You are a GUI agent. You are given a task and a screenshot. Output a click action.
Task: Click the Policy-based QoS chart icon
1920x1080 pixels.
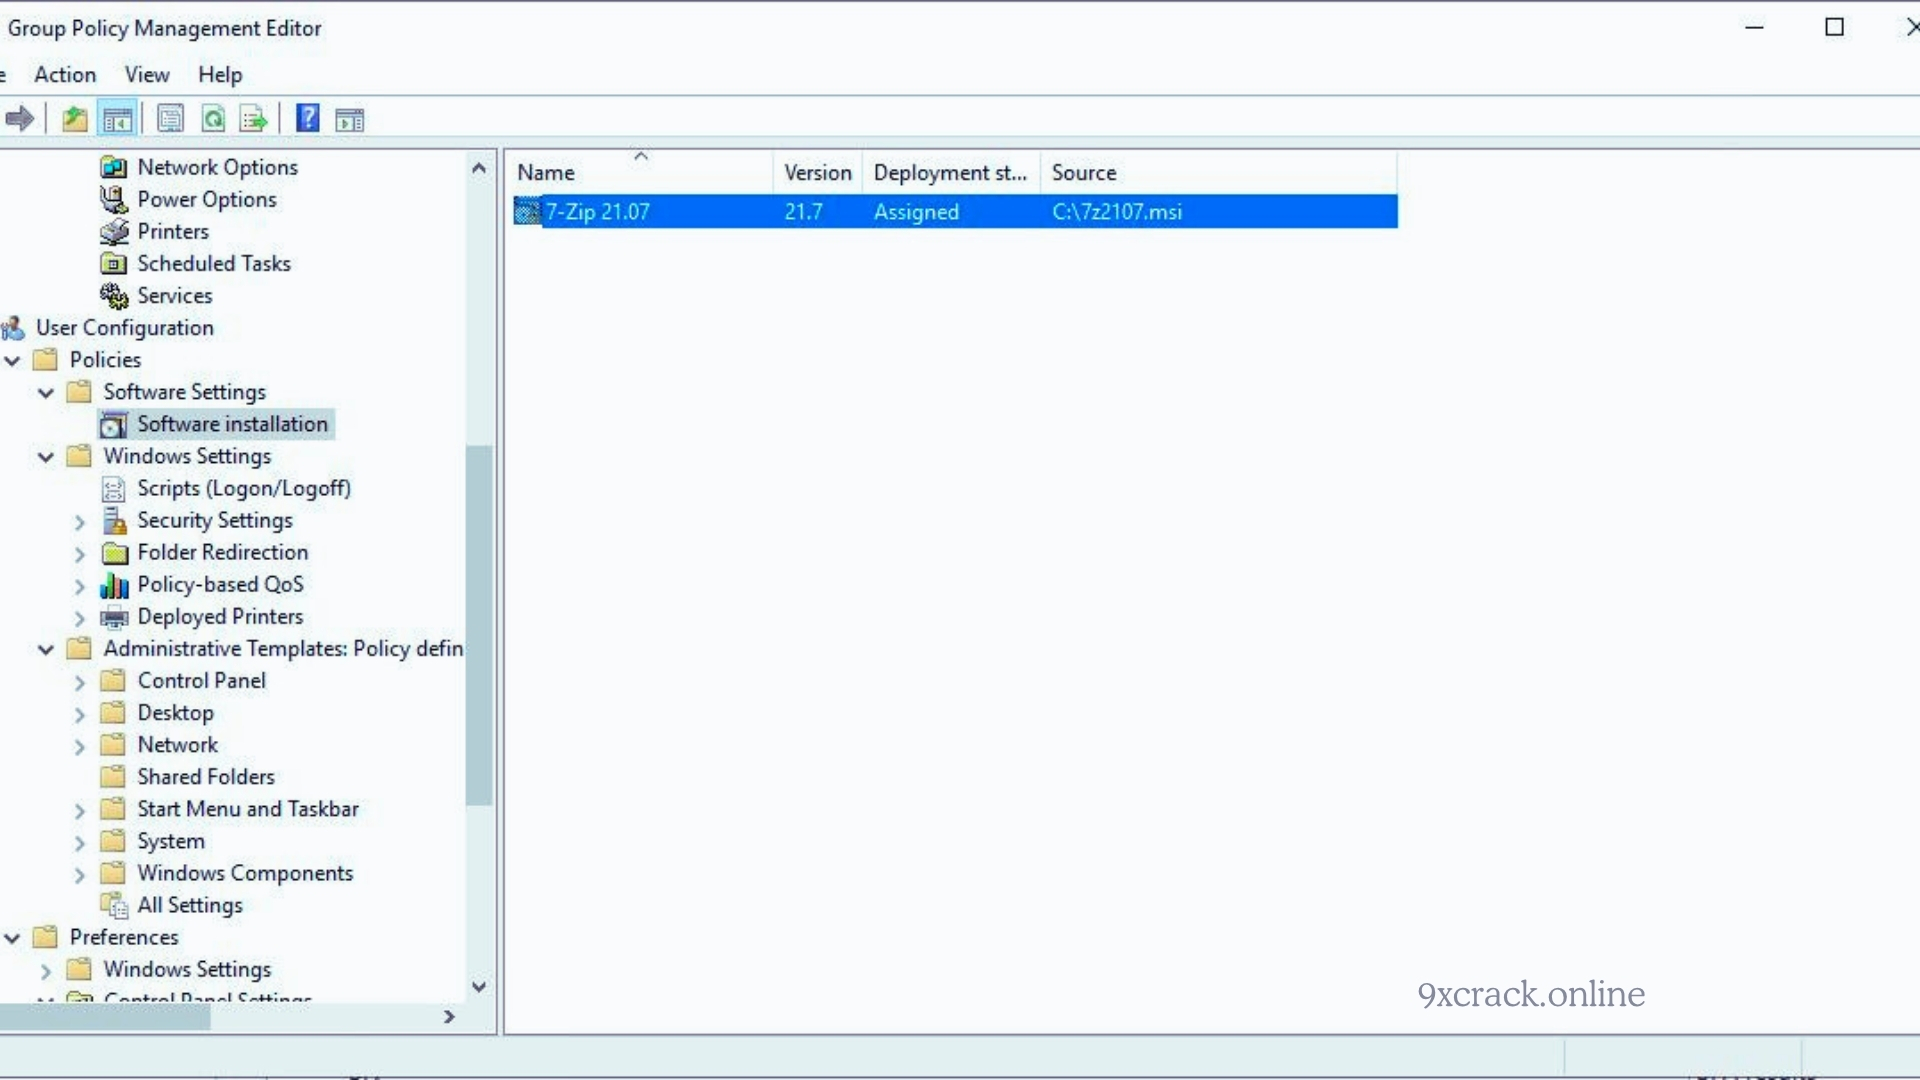tap(115, 585)
